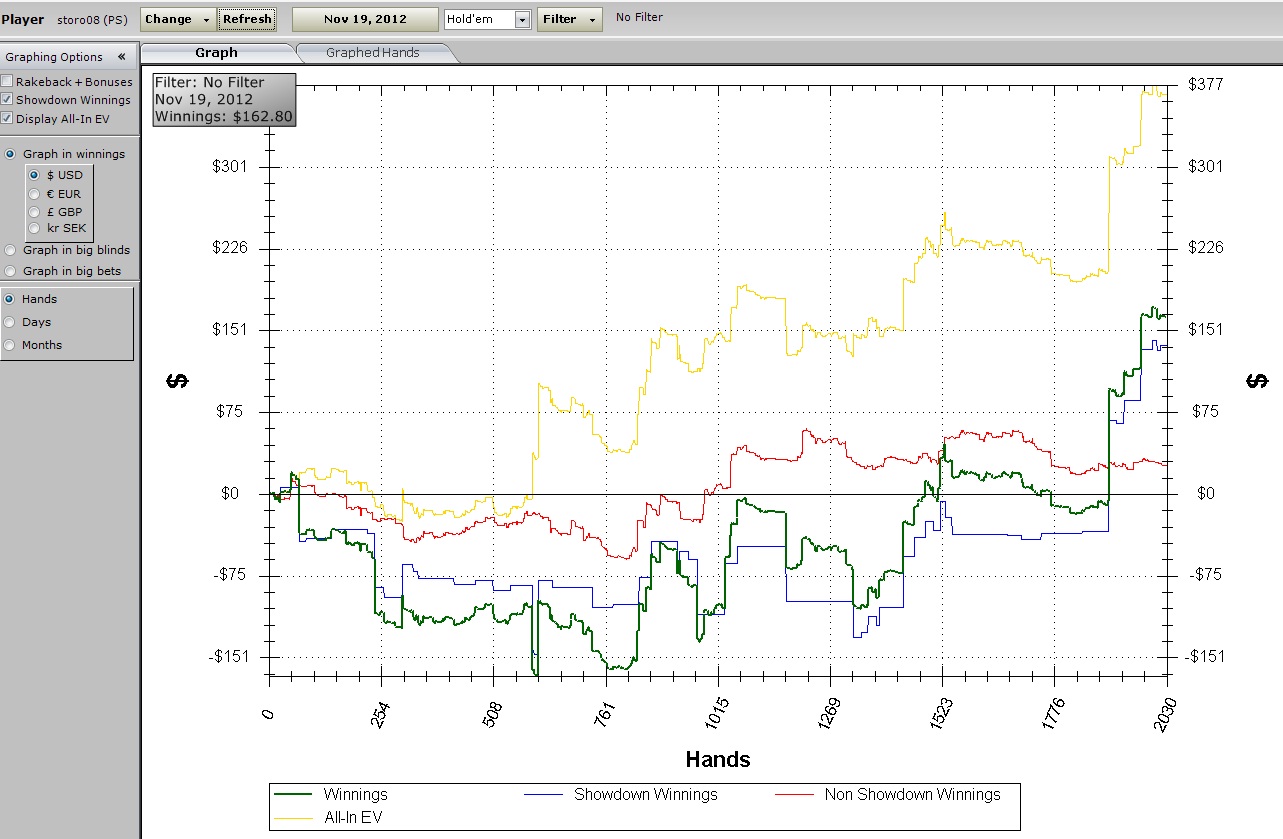The image size is (1283, 839).
Task: Switch to the Graphed Hands tab
Action: [x=372, y=53]
